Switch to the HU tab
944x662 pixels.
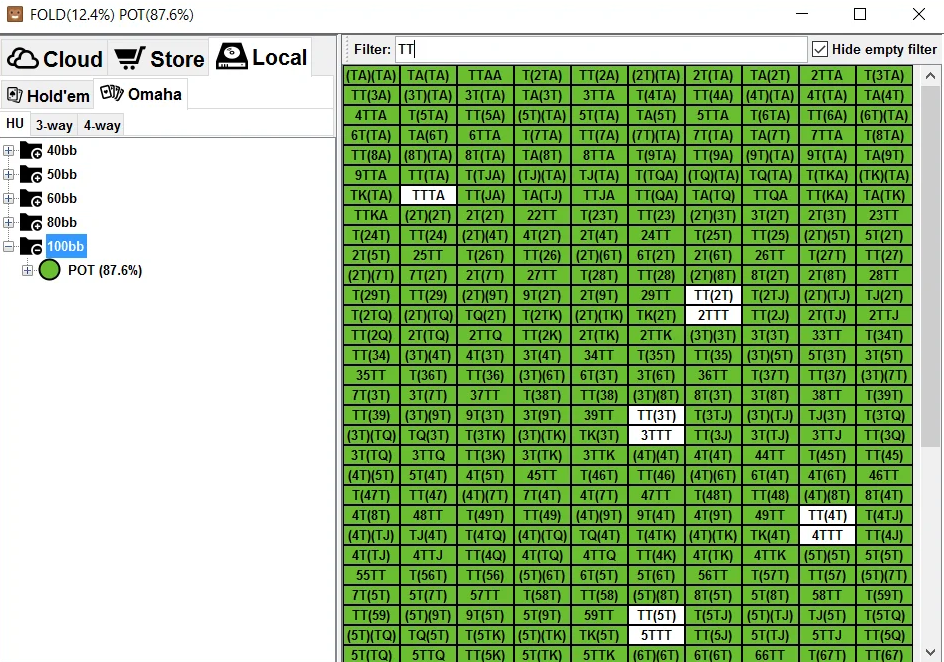pyautogui.click(x=15, y=124)
